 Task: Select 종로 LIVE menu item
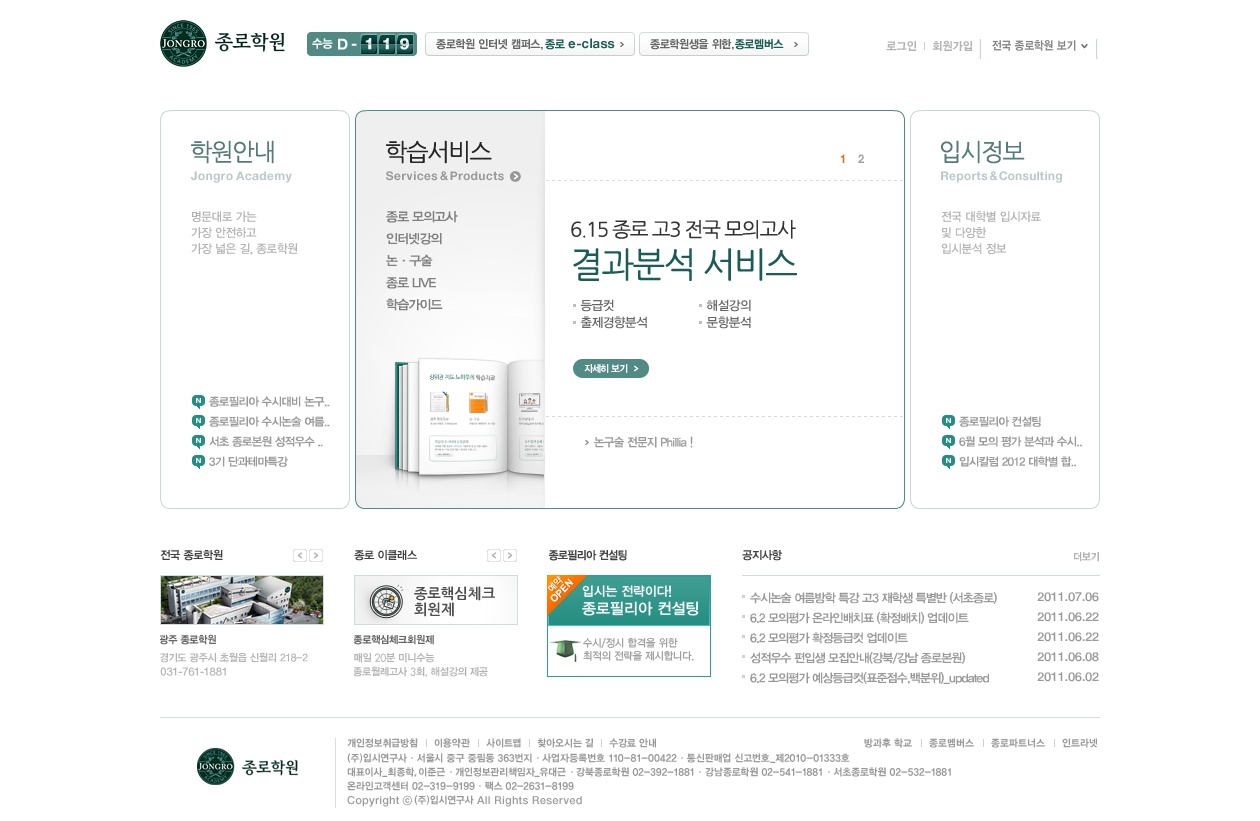pos(411,283)
